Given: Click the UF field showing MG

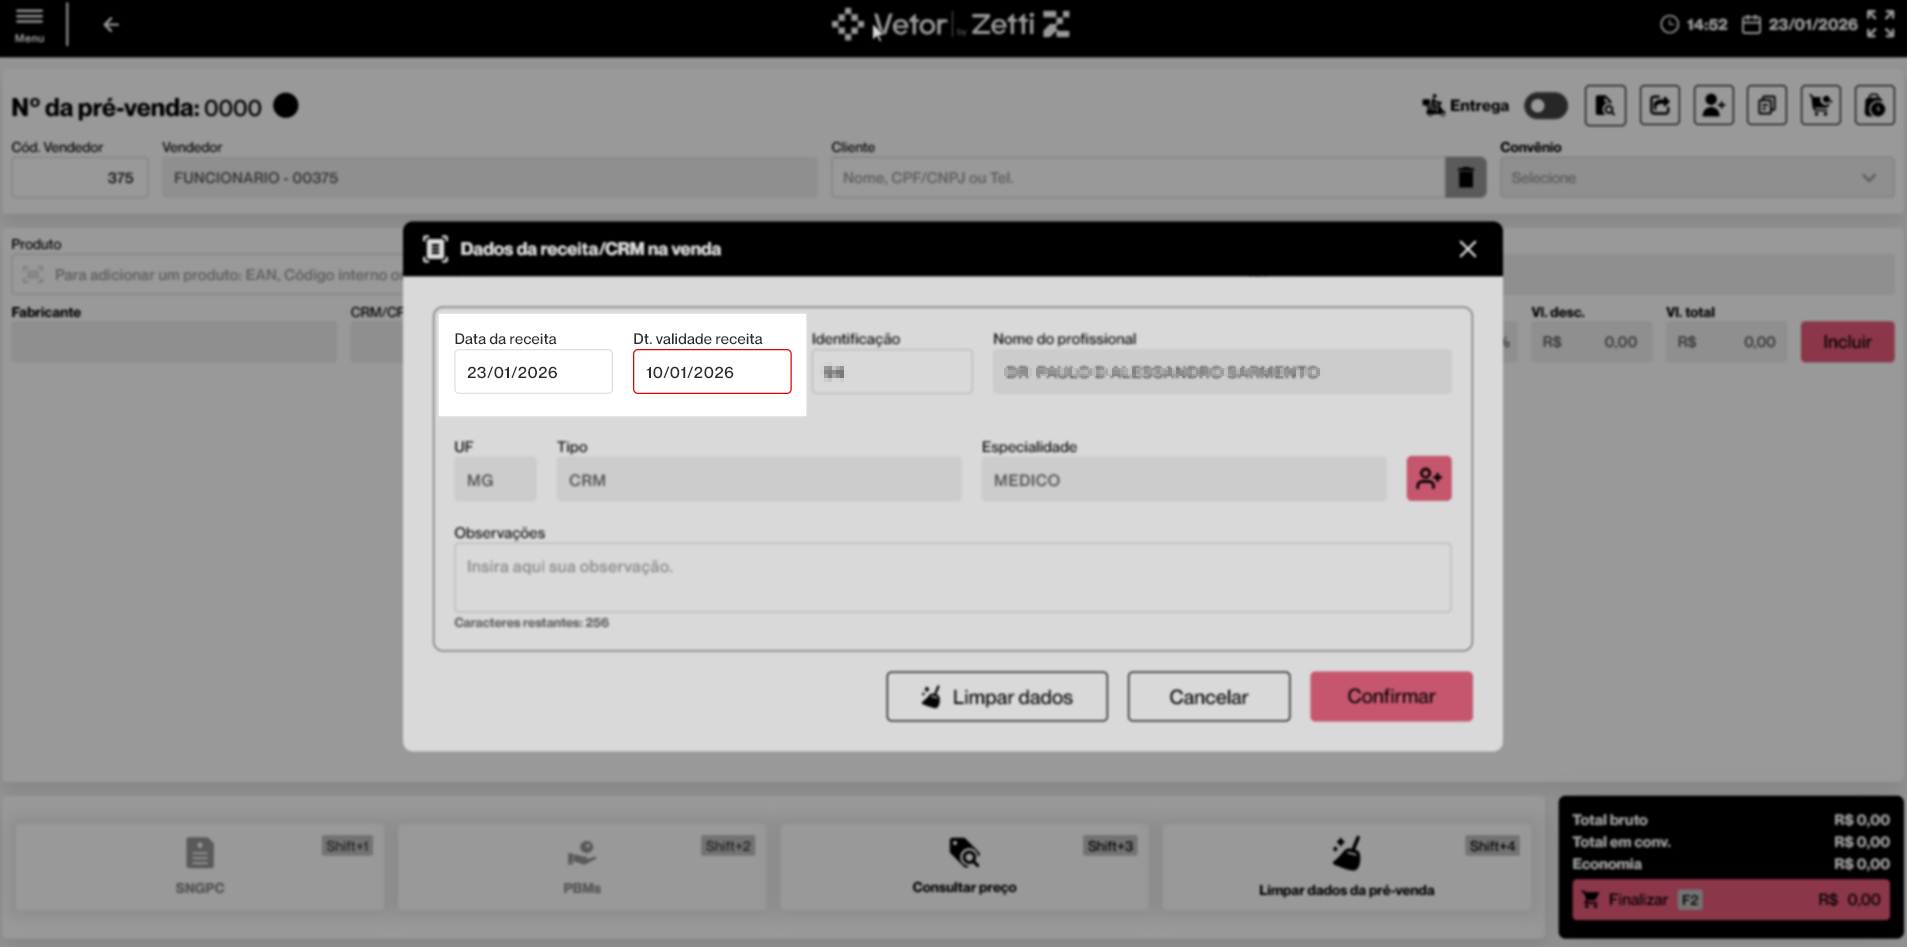Looking at the screenshot, I should tap(495, 480).
